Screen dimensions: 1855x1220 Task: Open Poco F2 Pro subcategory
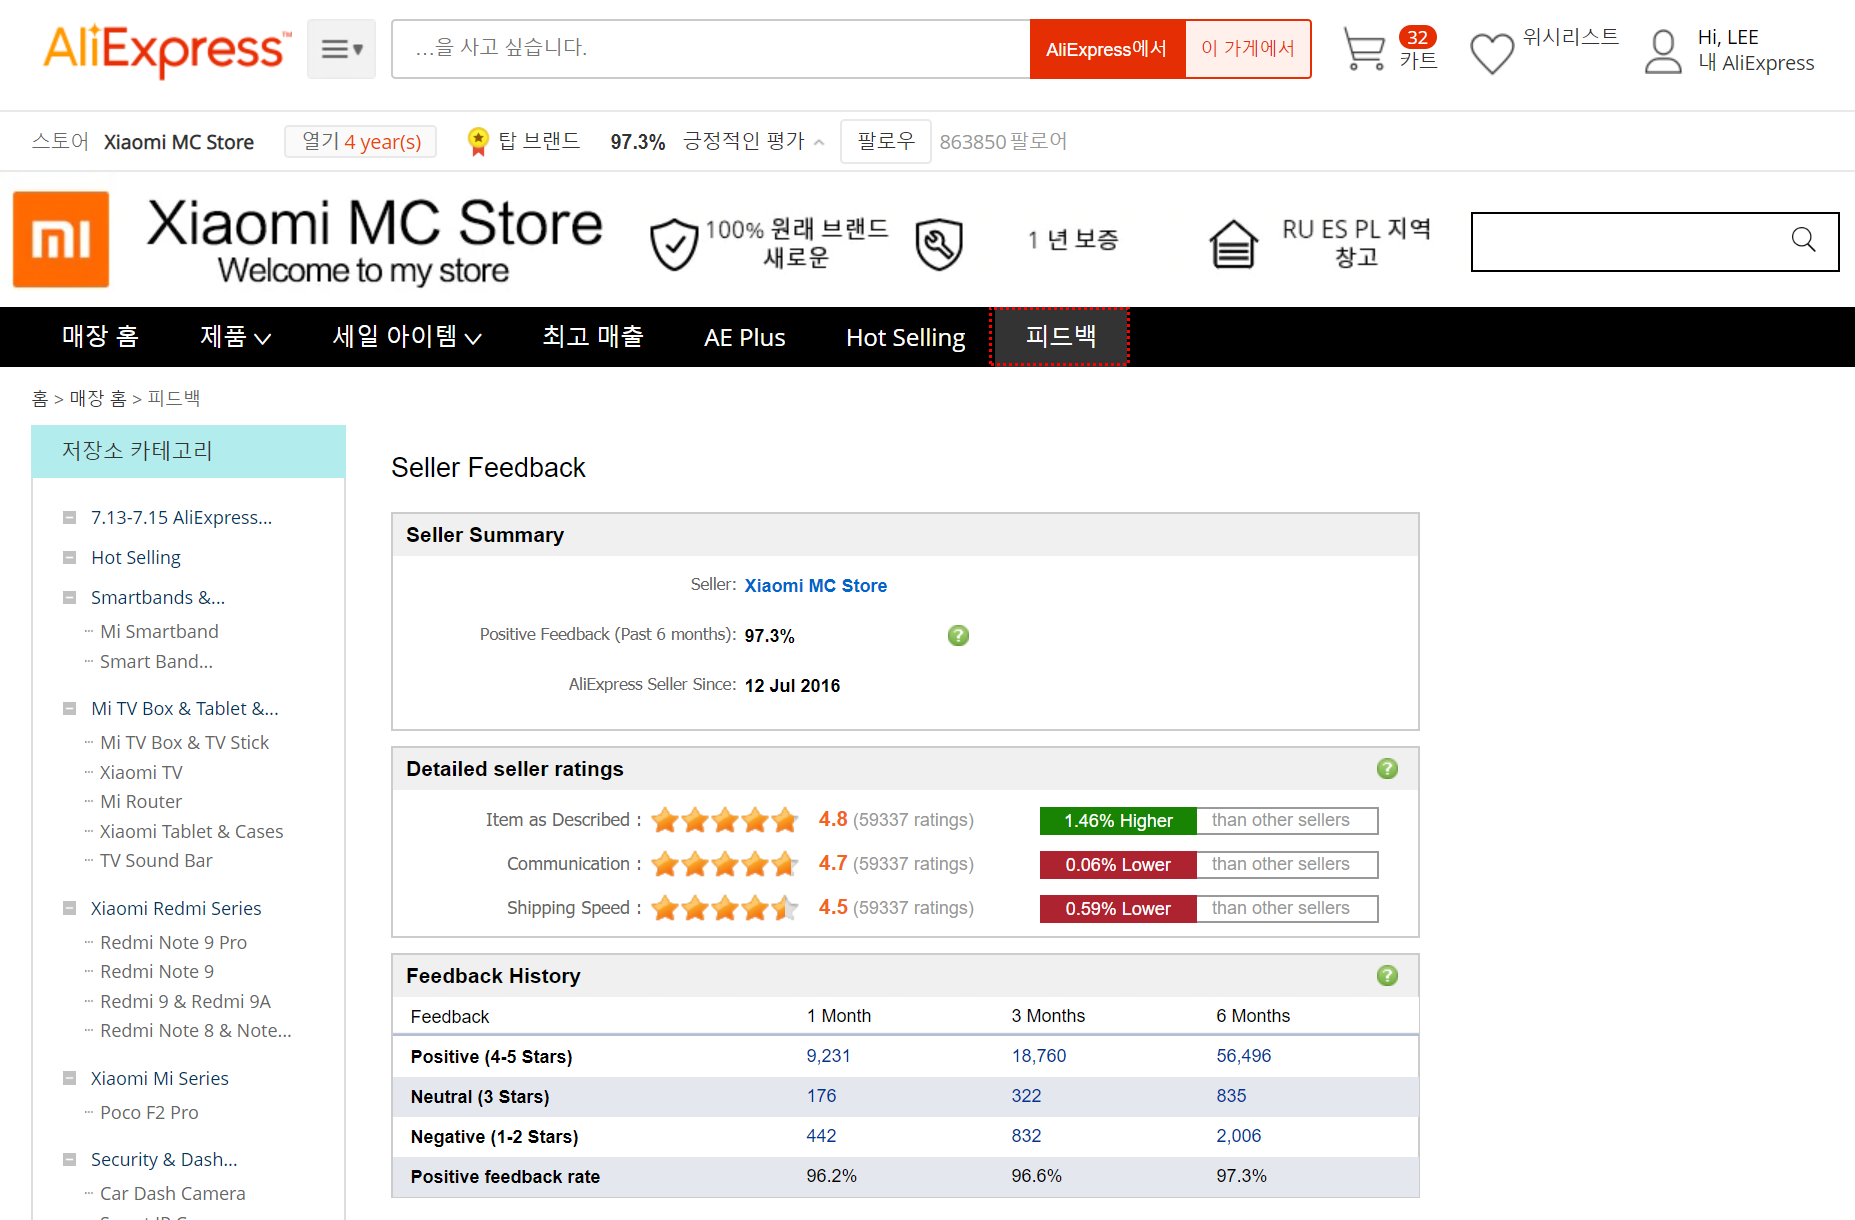click(x=149, y=1112)
